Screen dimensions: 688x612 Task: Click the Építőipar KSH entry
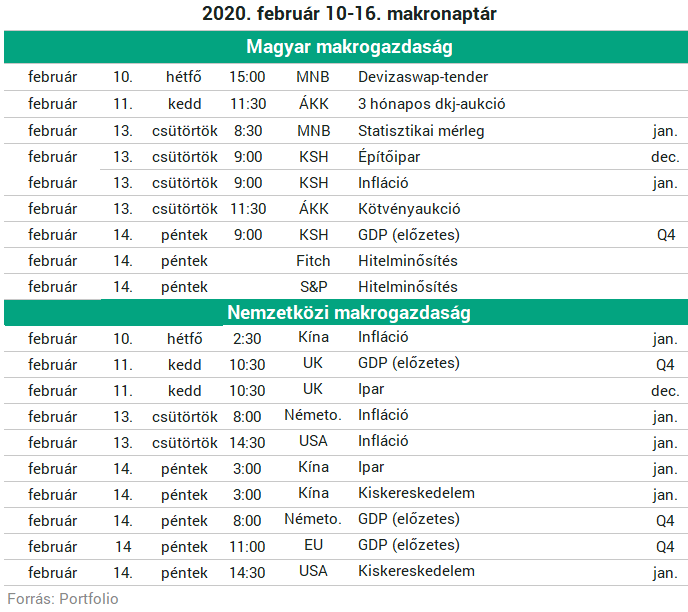389,157
